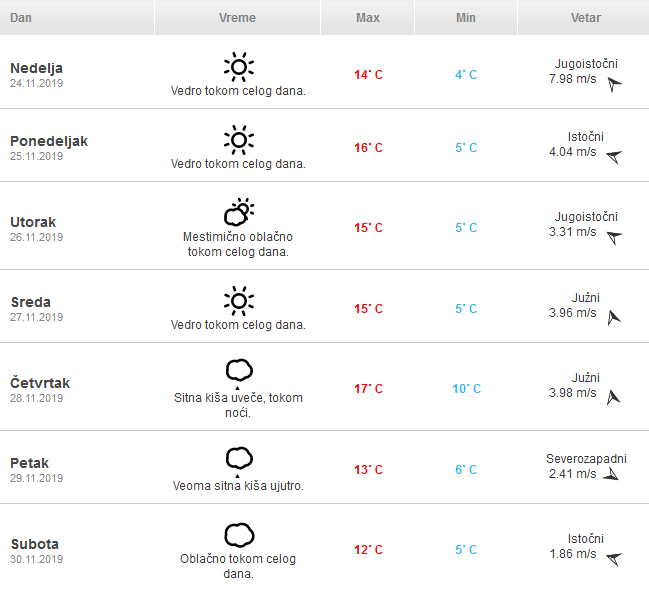
Task: Click the Vetar column header
Action: [586, 18]
